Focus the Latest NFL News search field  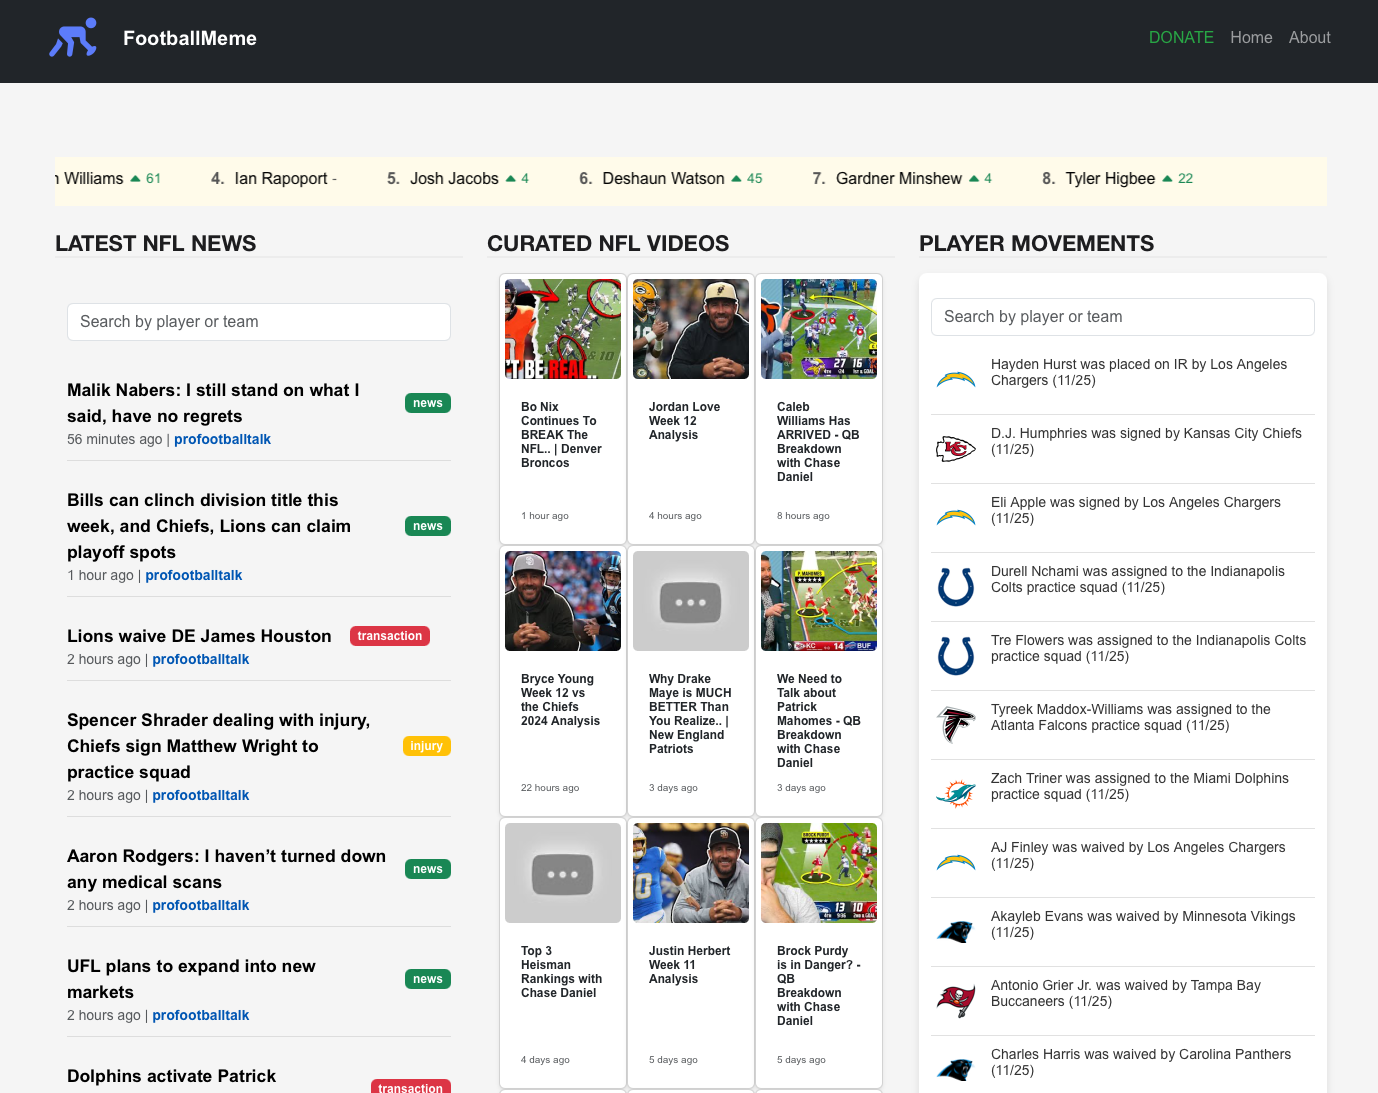pyautogui.click(x=258, y=322)
